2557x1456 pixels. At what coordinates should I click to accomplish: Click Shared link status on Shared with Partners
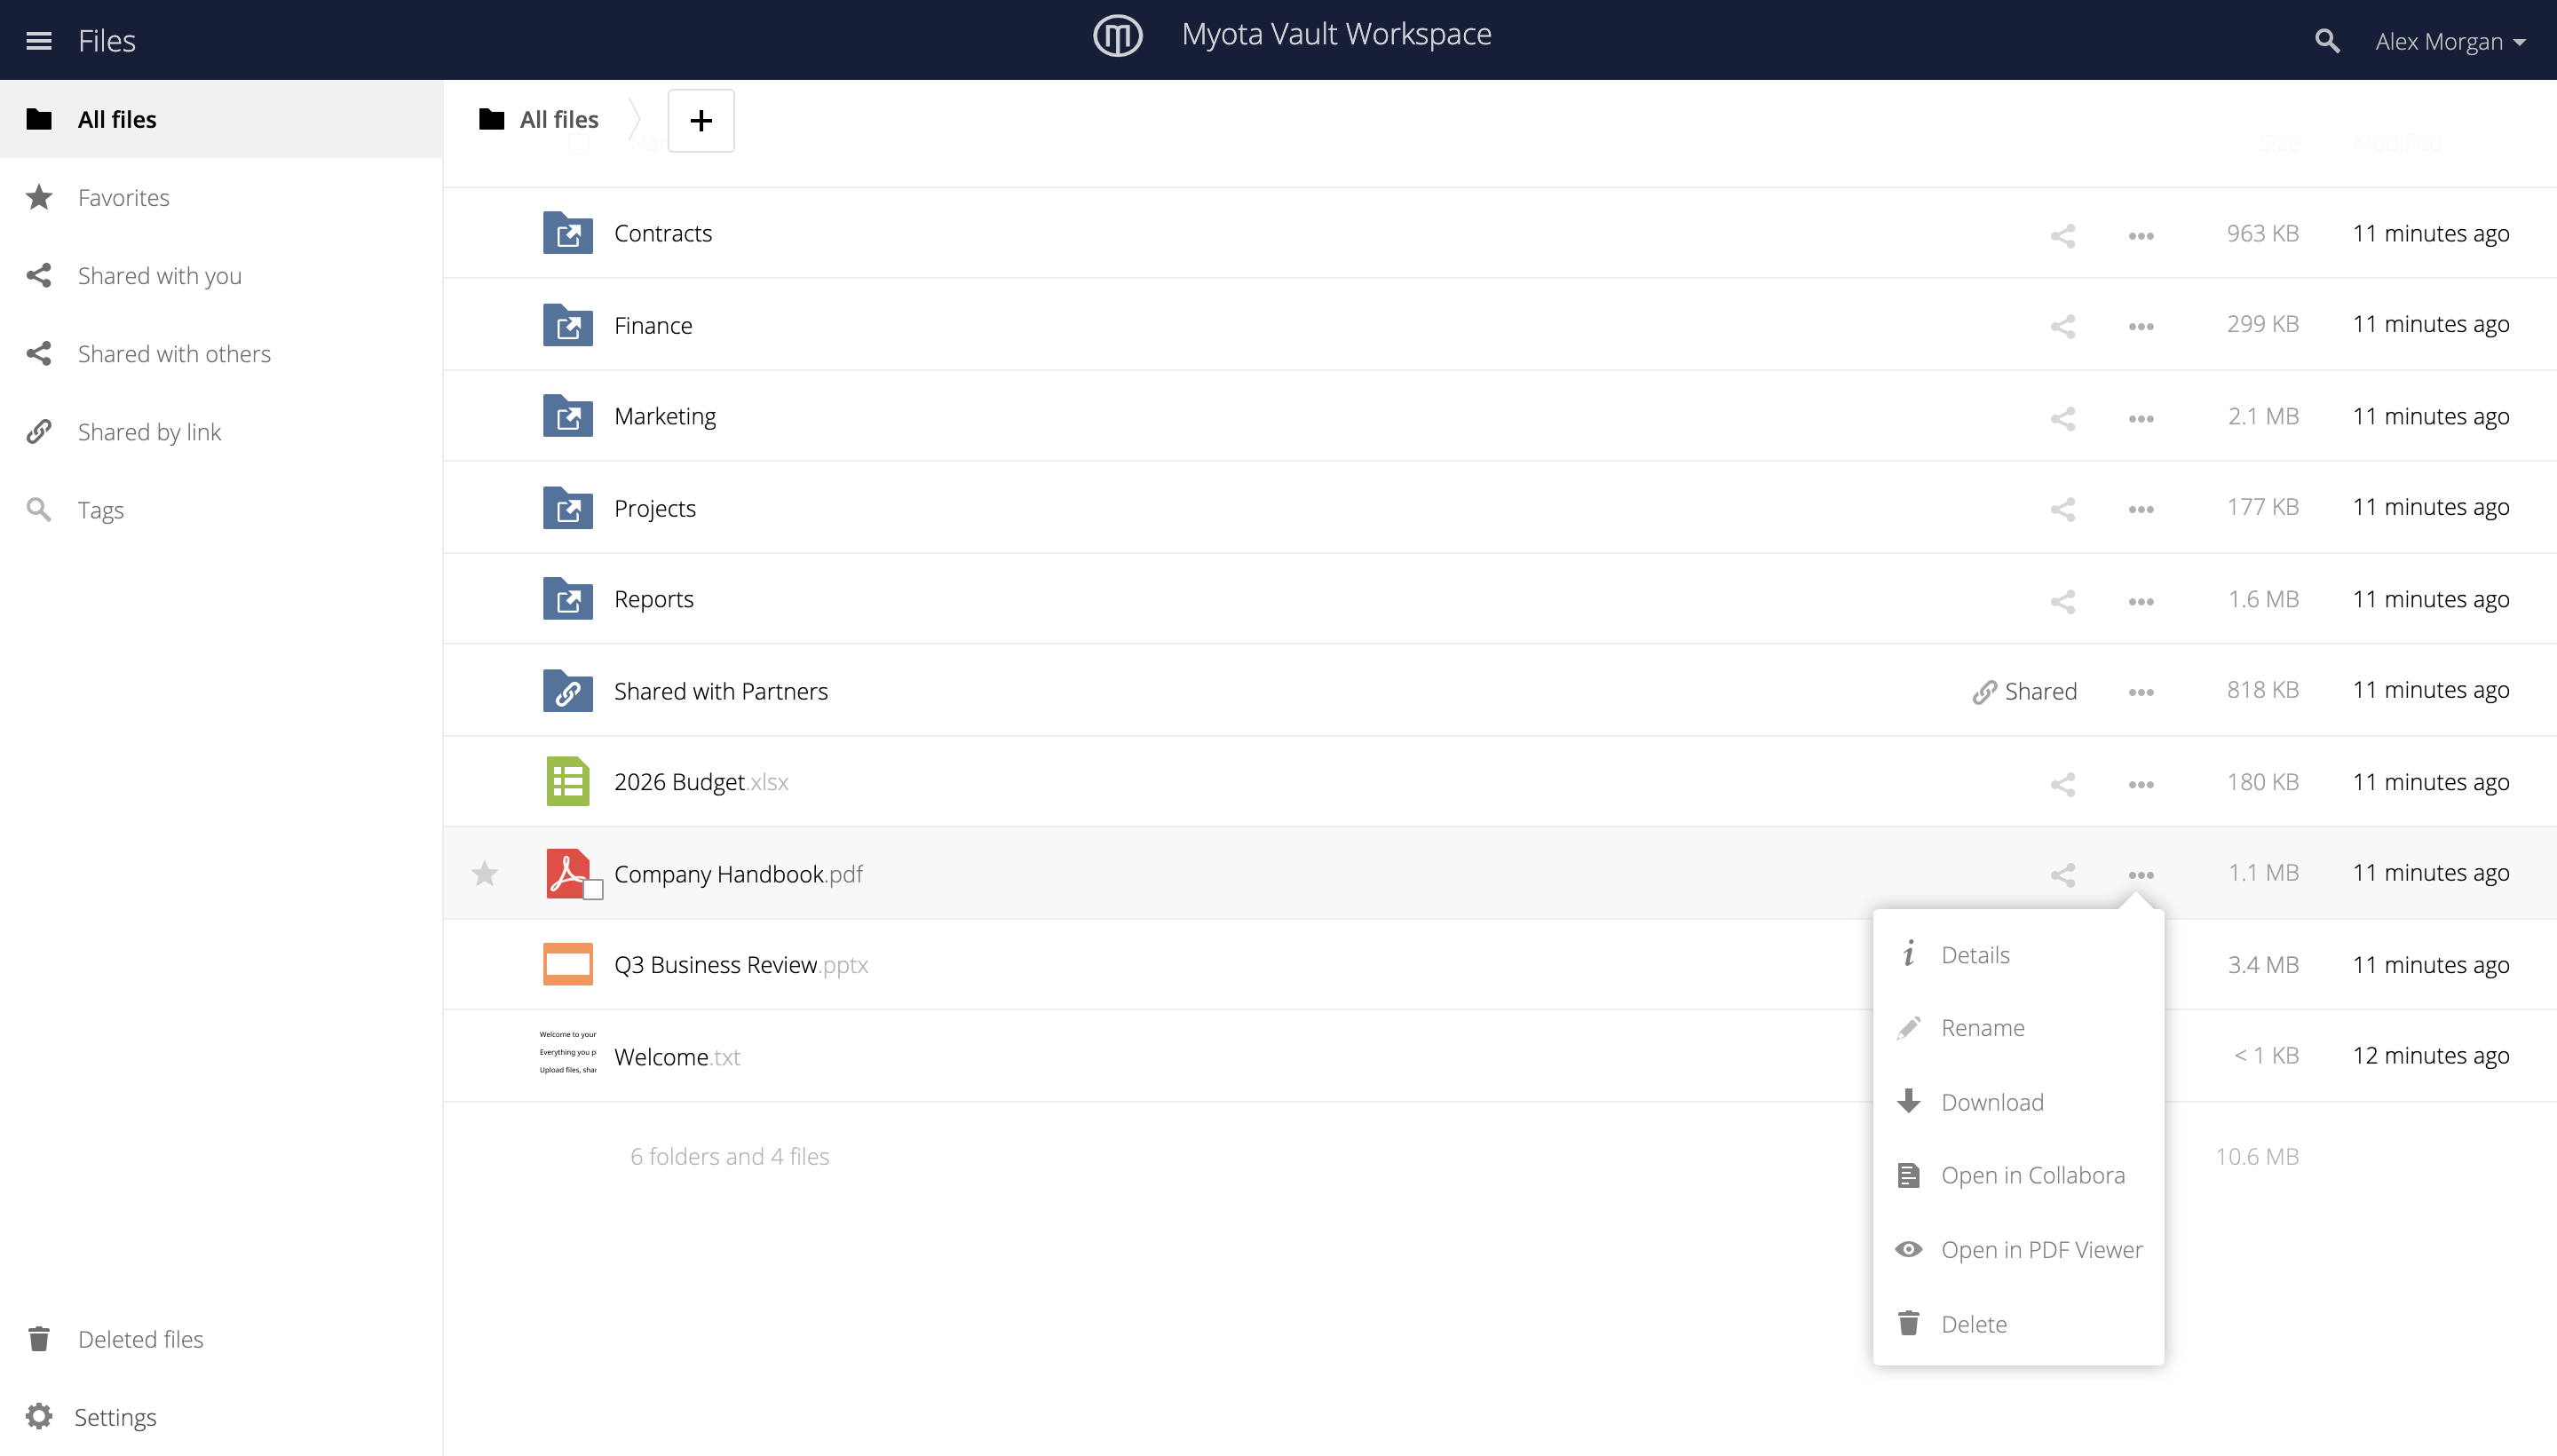click(x=2024, y=692)
